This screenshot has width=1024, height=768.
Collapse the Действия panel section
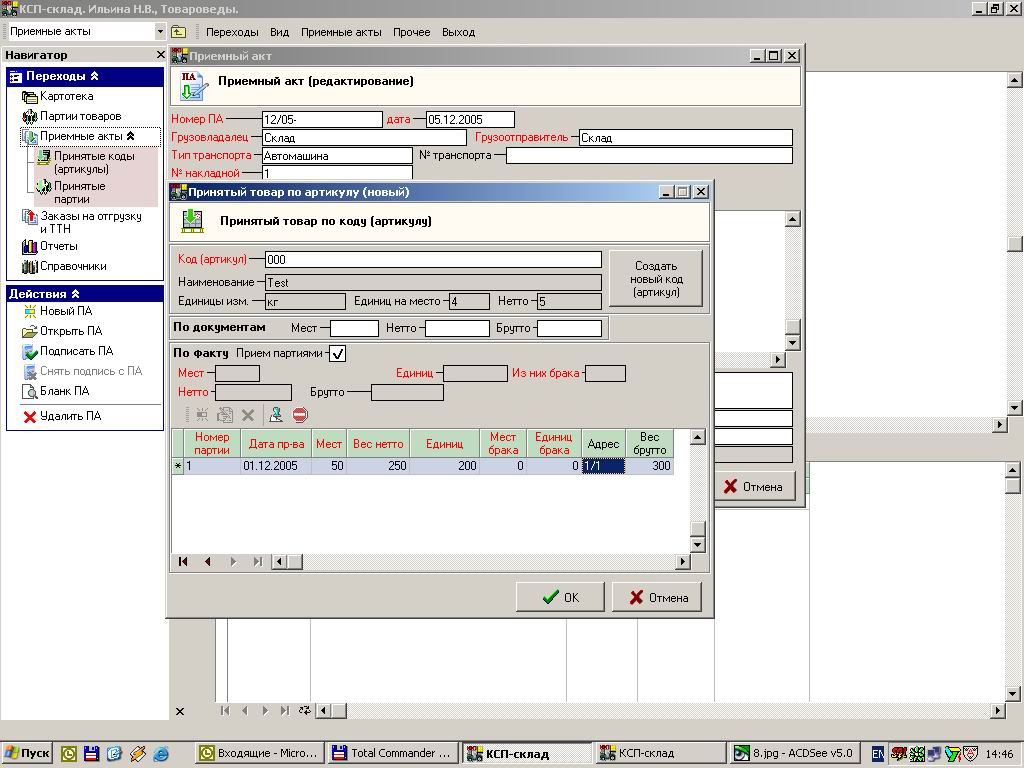coord(75,294)
